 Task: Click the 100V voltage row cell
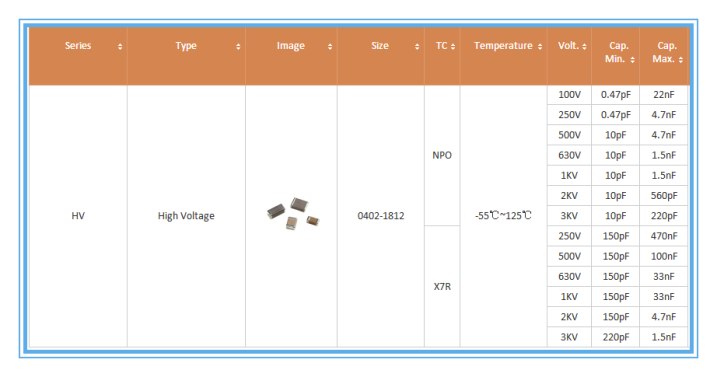(569, 95)
